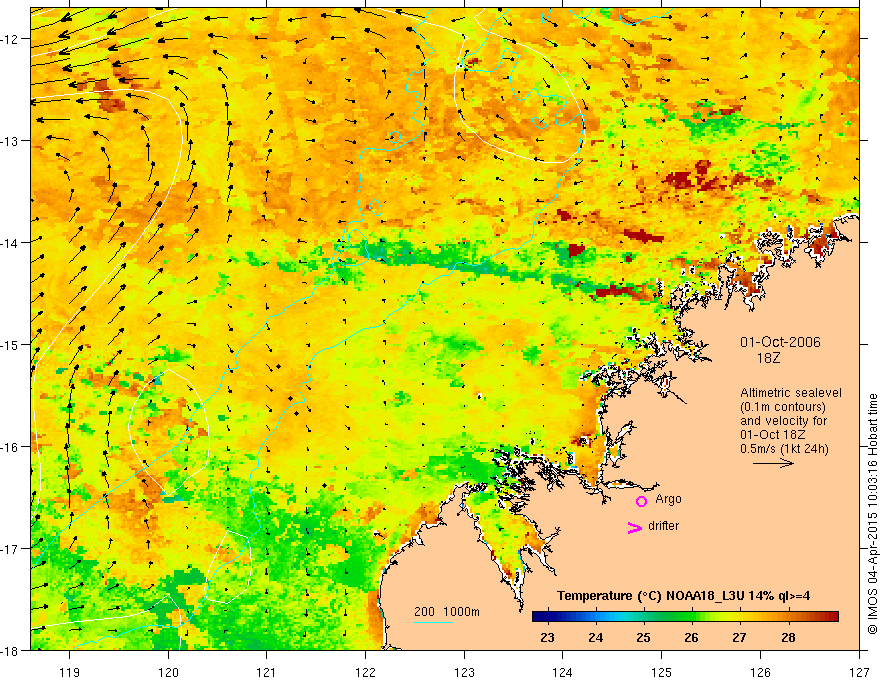Click the color bar tick label 25
Screen dimensions: 880x680
click(x=643, y=637)
